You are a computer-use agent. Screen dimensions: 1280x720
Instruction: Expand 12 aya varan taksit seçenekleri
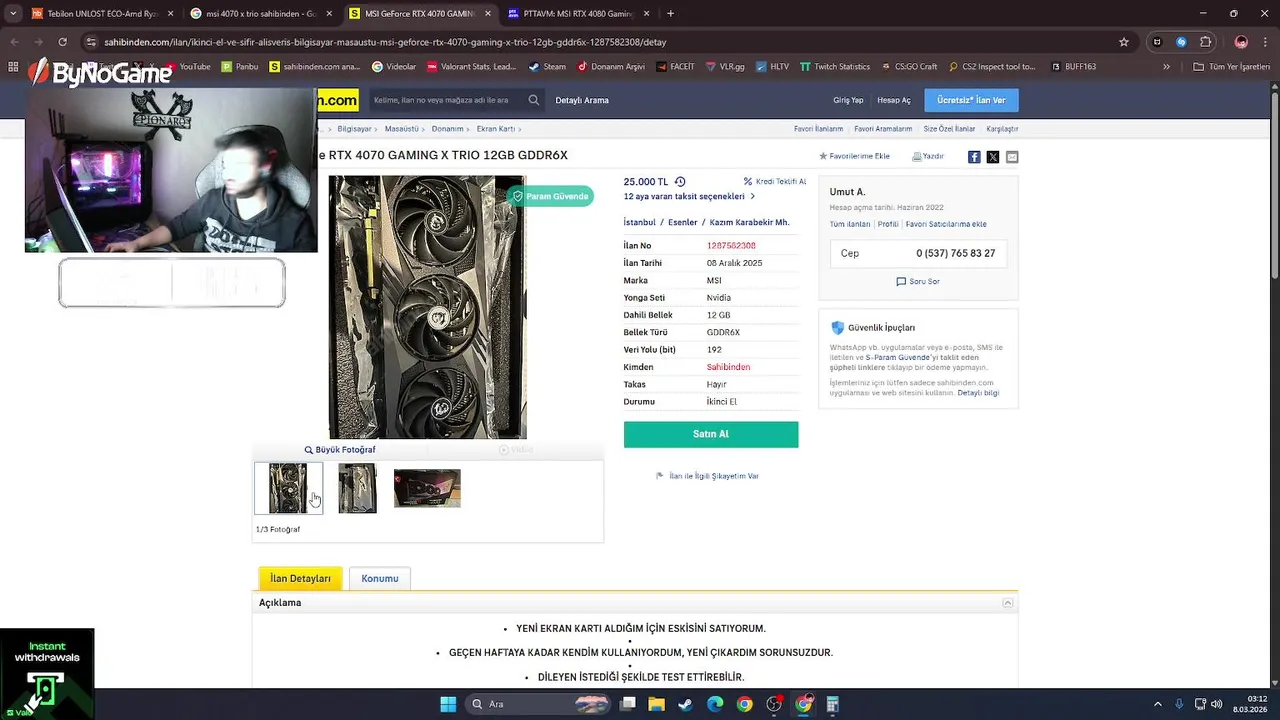tap(689, 197)
